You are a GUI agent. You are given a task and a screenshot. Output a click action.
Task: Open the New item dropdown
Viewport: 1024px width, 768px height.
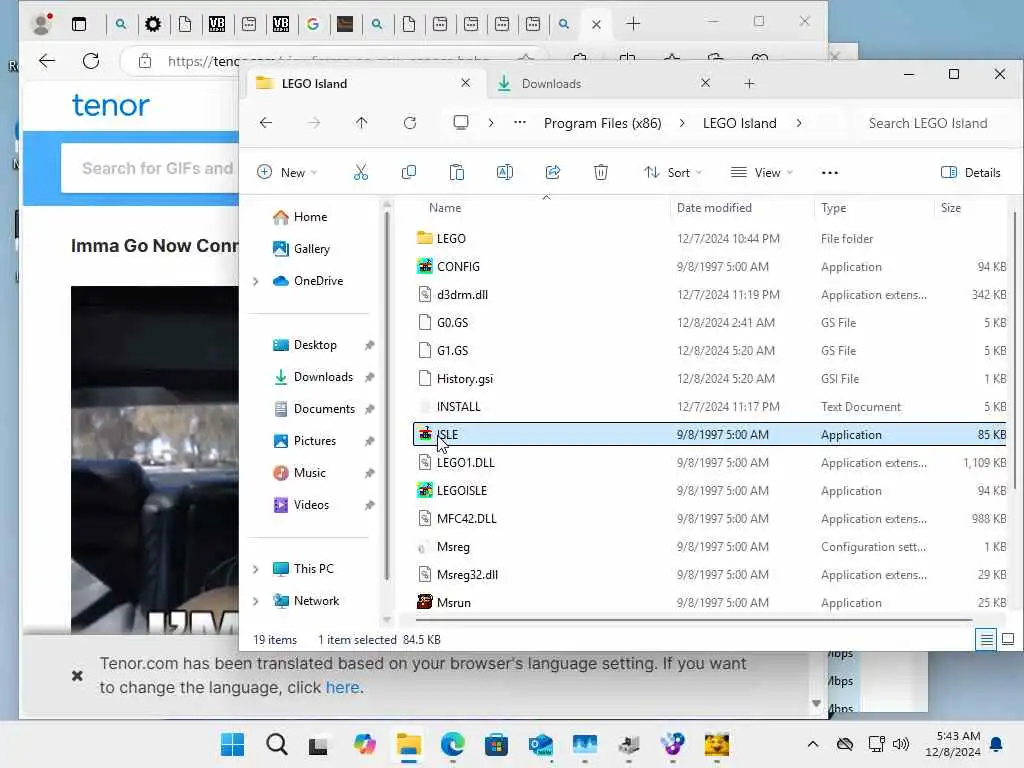tap(287, 172)
